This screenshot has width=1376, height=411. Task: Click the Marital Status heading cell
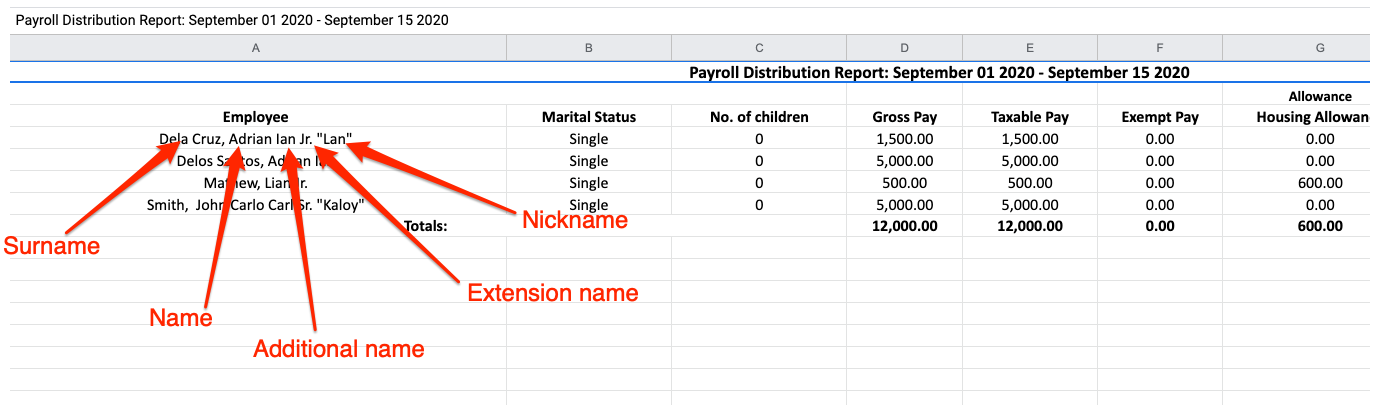click(589, 117)
